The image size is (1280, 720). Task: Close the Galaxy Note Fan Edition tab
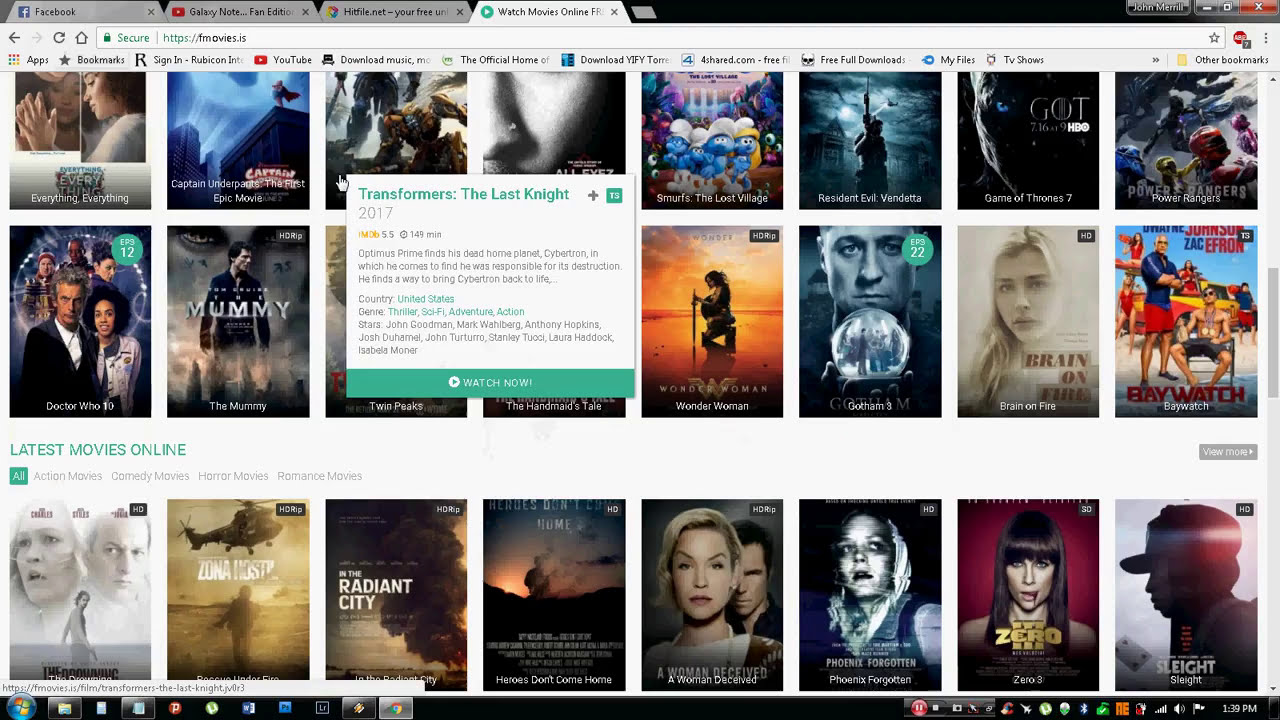pyautogui.click(x=306, y=12)
